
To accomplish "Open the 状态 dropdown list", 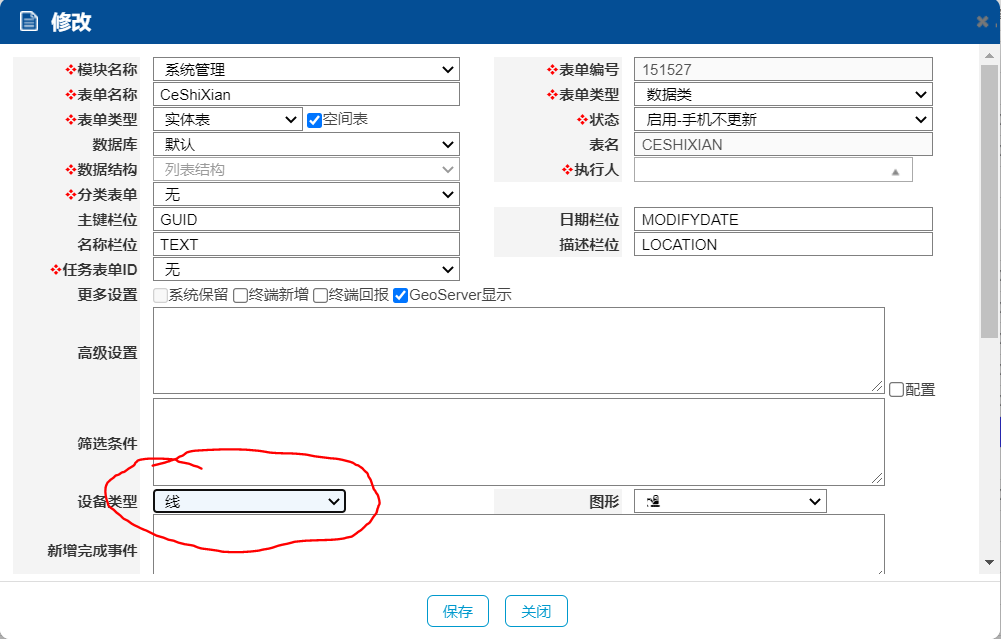I will tap(782, 119).
